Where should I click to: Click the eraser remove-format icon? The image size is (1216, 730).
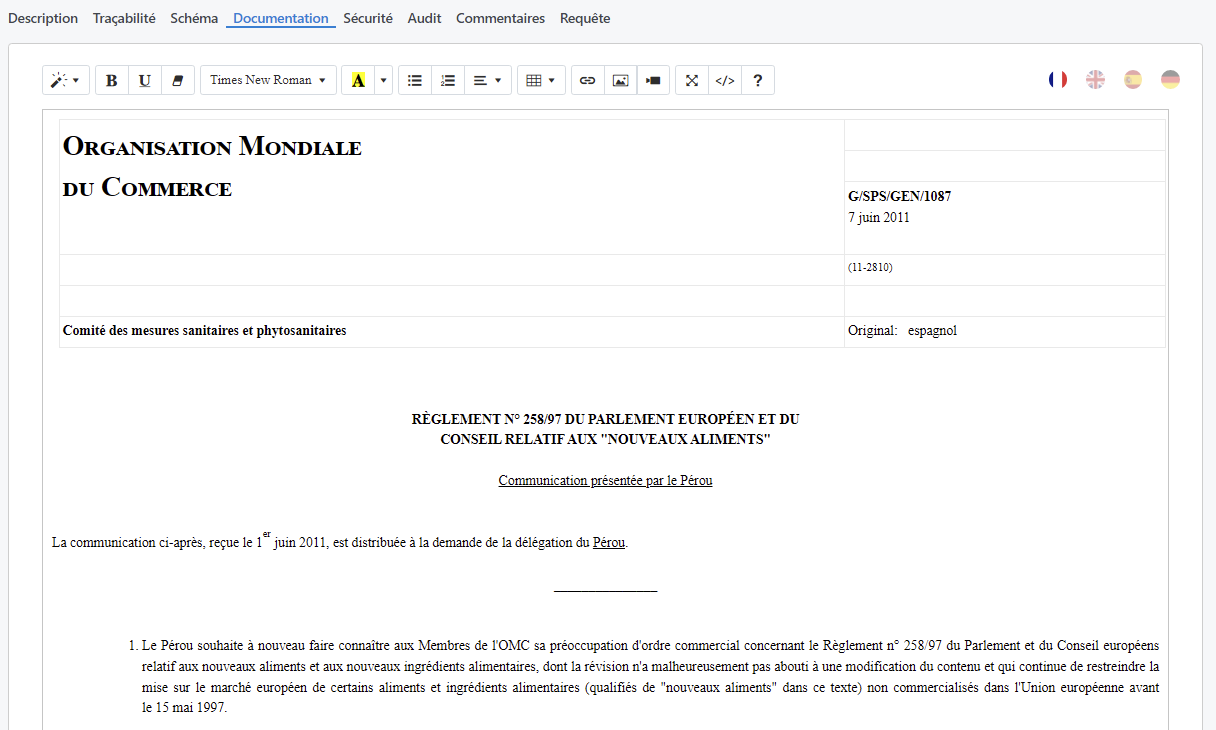click(178, 80)
